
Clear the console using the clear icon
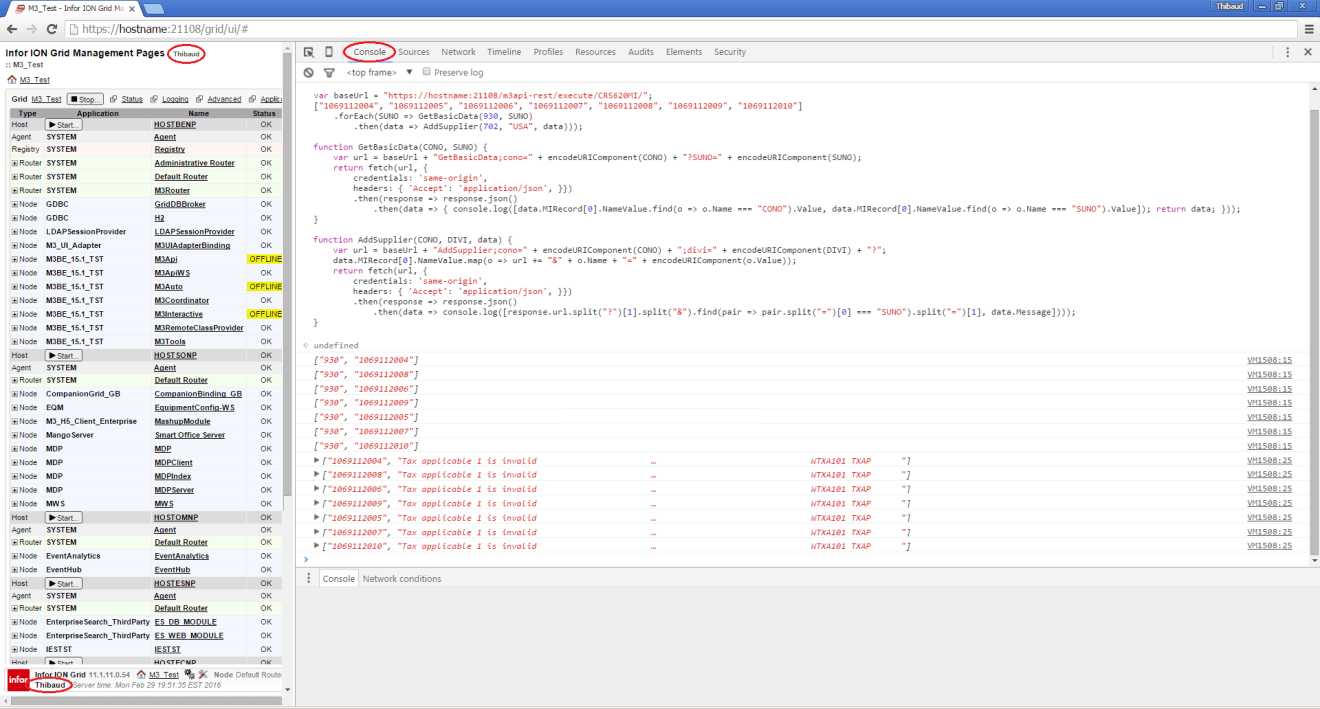(x=308, y=72)
